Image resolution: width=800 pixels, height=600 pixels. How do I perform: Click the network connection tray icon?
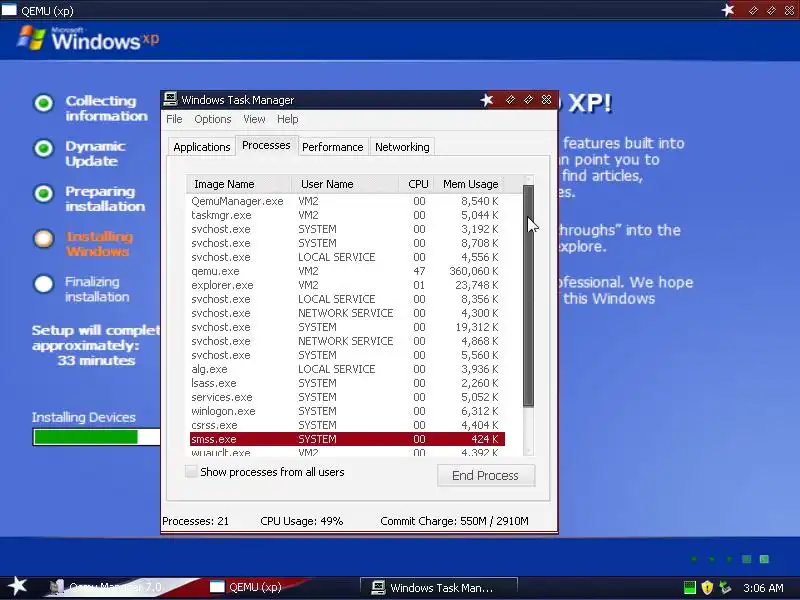724,588
